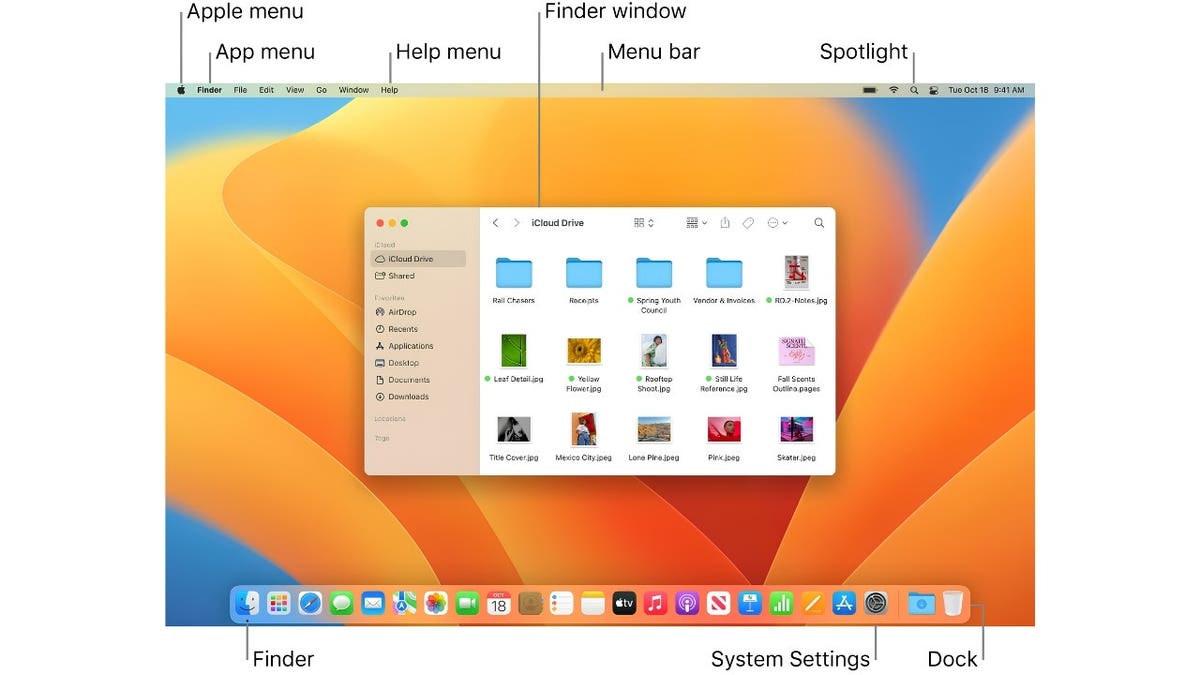1200x675 pixels.
Task: Select Applications in the sidebar
Action: (x=418, y=346)
